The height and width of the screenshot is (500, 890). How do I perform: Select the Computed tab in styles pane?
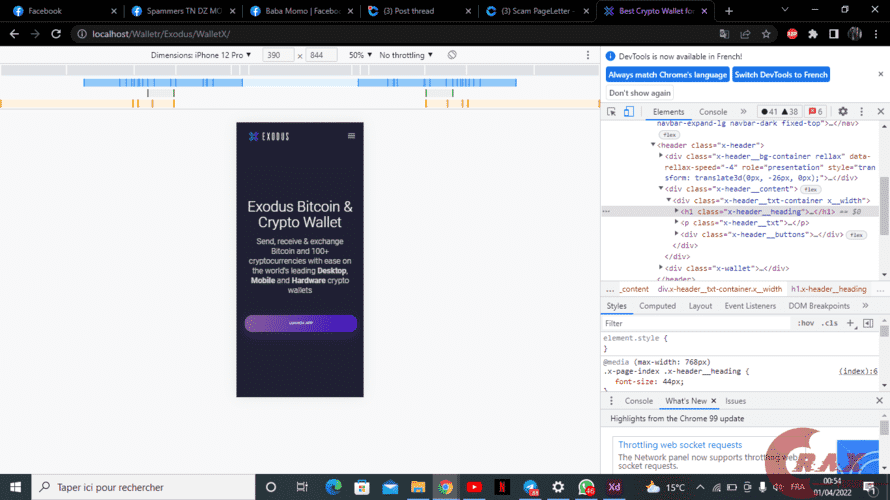(x=657, y=306)
